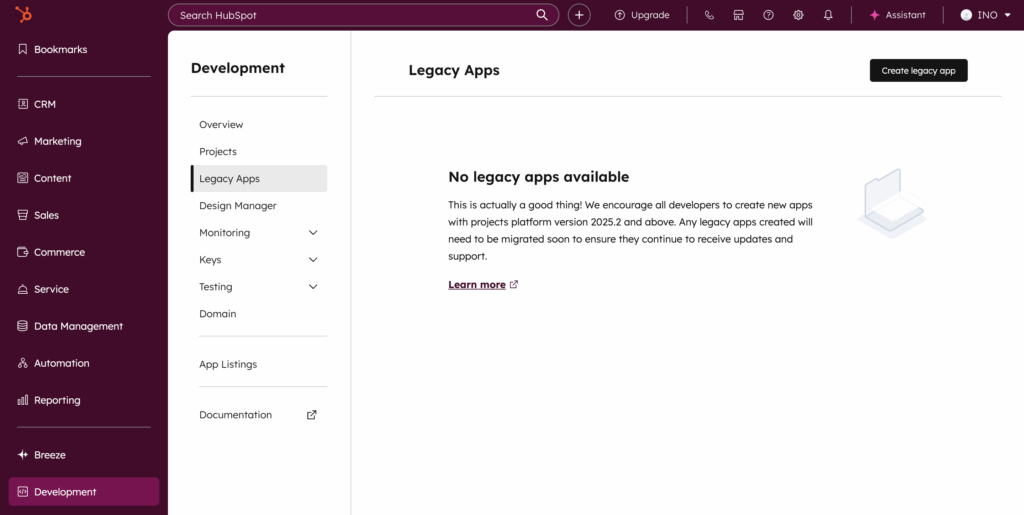Screen dimensions: 1024x515
Task: Open Documentation external link
Action: (236, 415)
